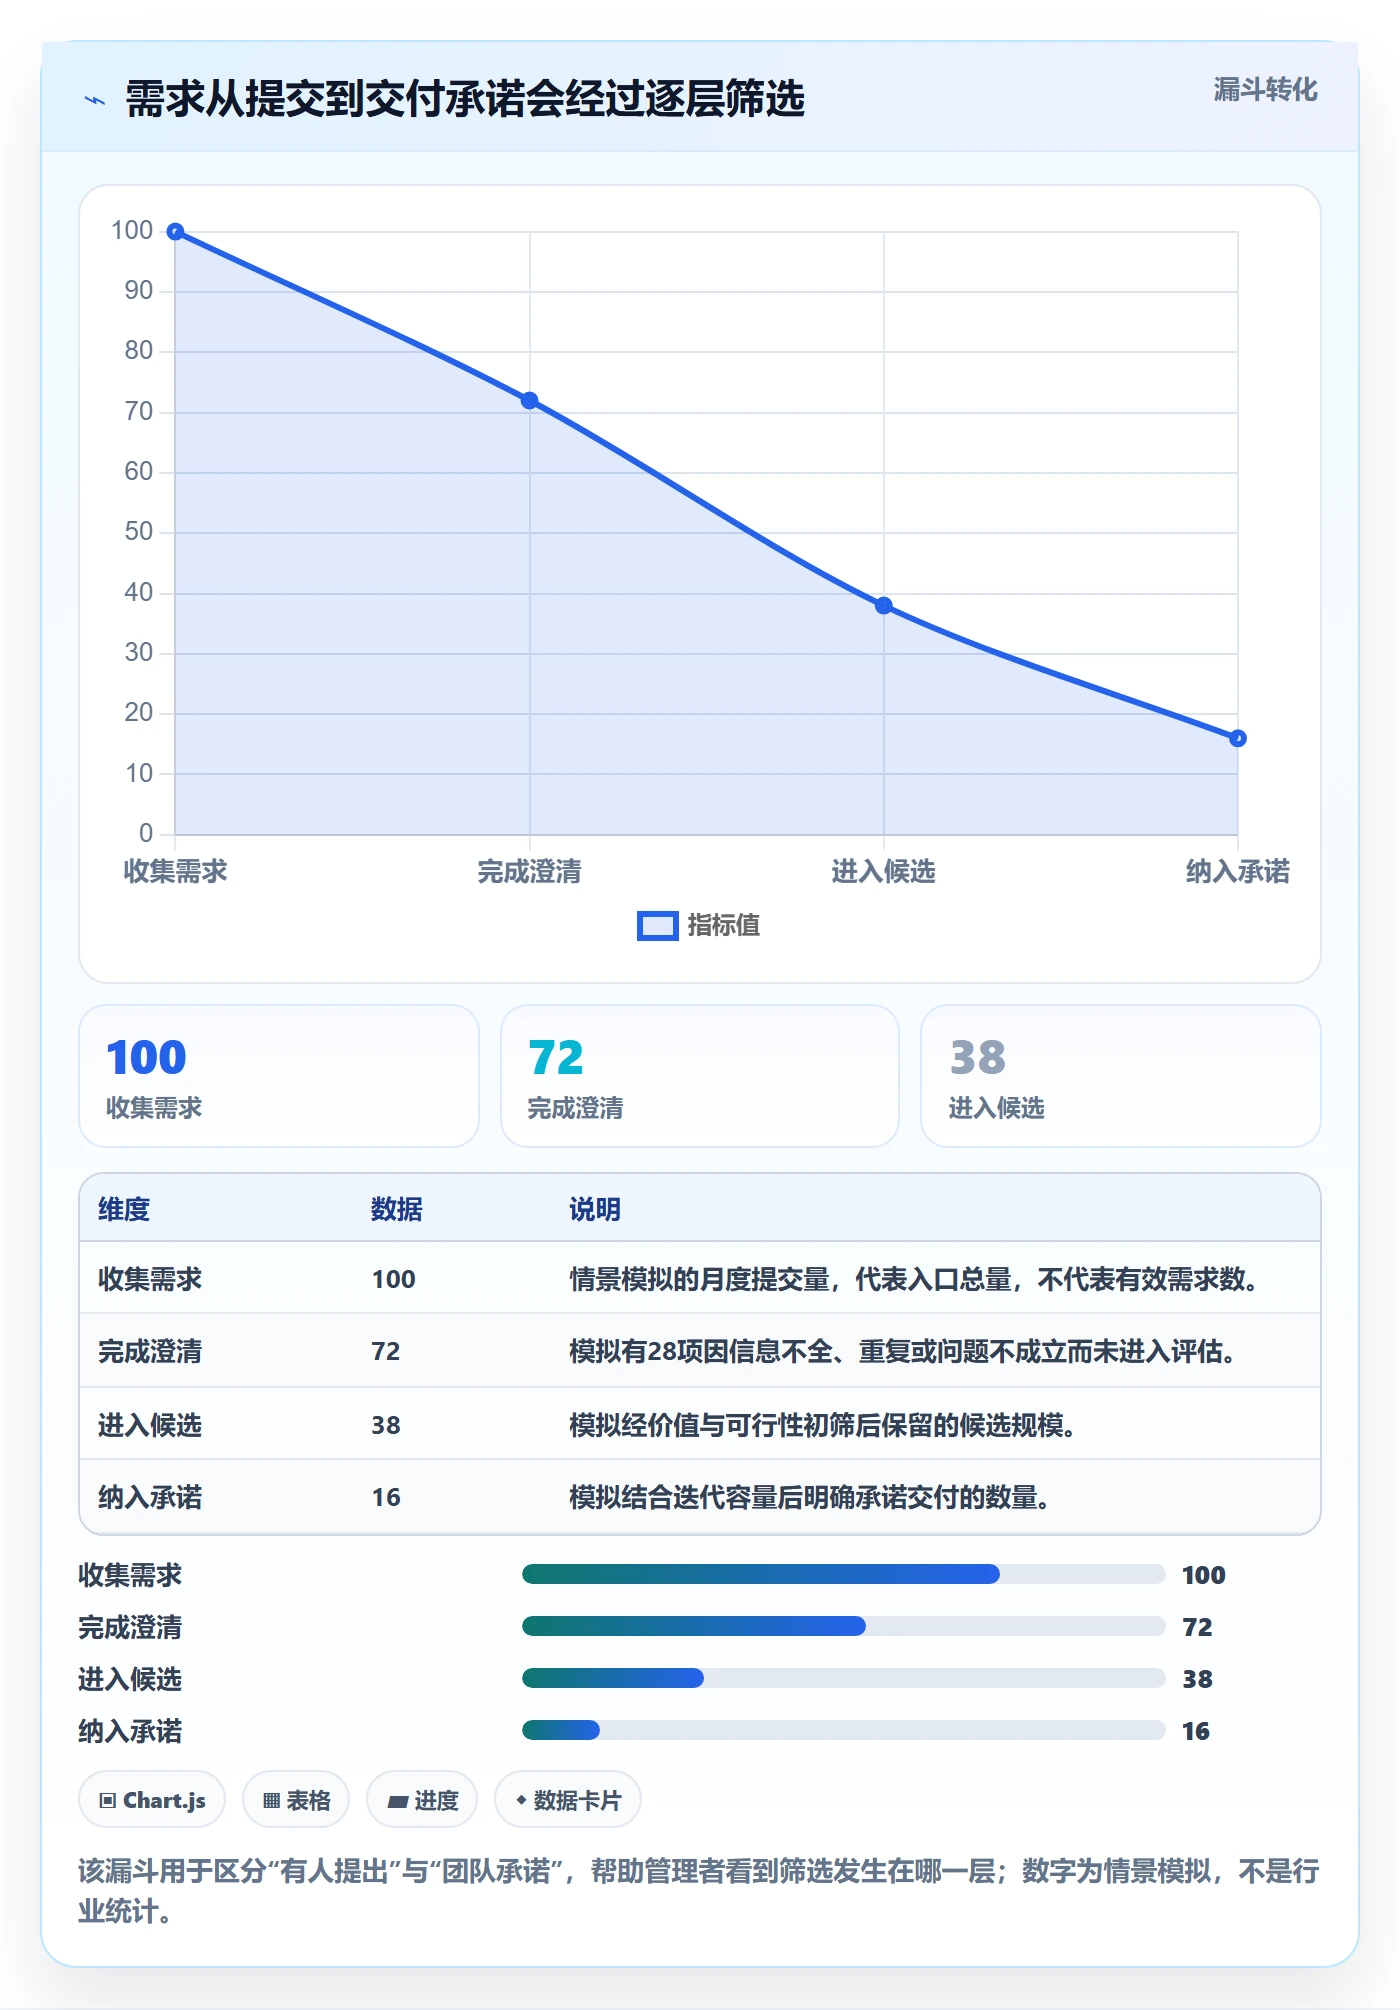Click the 漏斗转化 tag in the header
Screen dimensions: 1400x2010
(x=1265, y=90)
